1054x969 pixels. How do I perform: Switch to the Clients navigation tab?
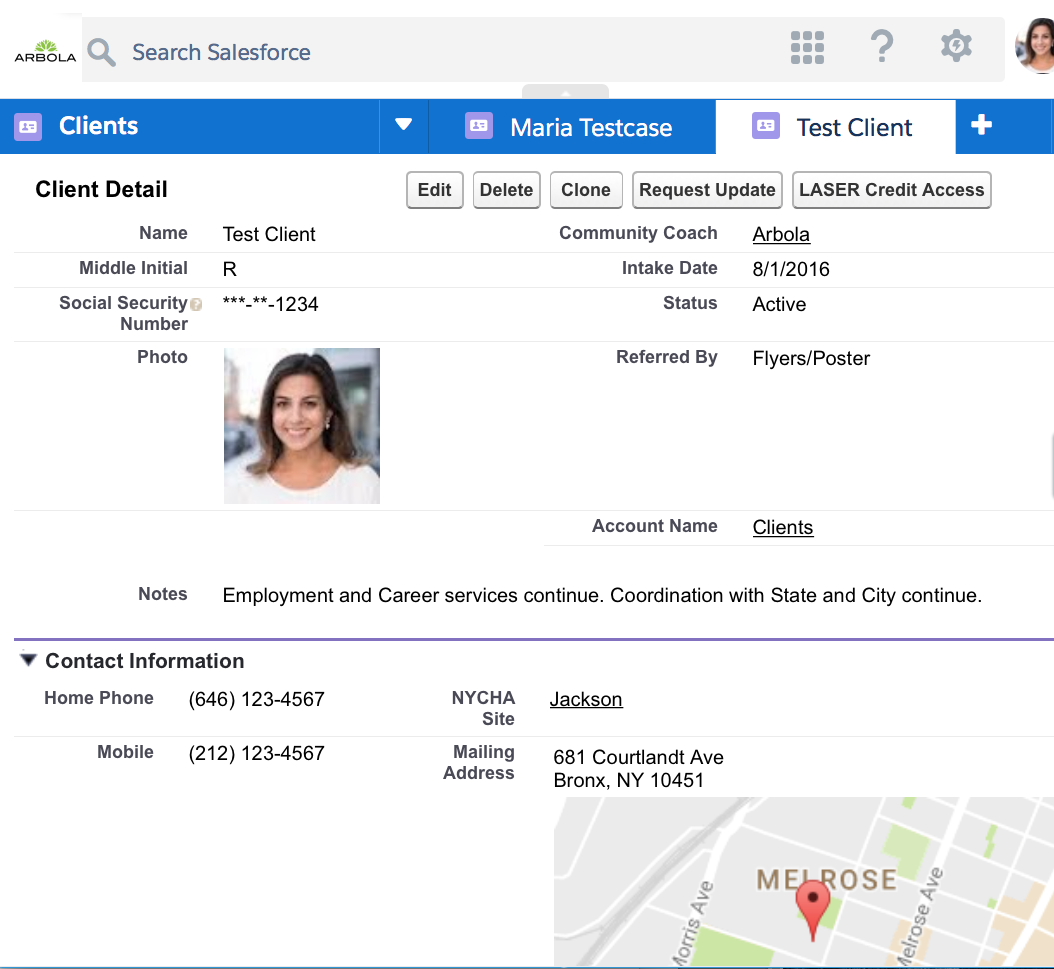[190, 126]
